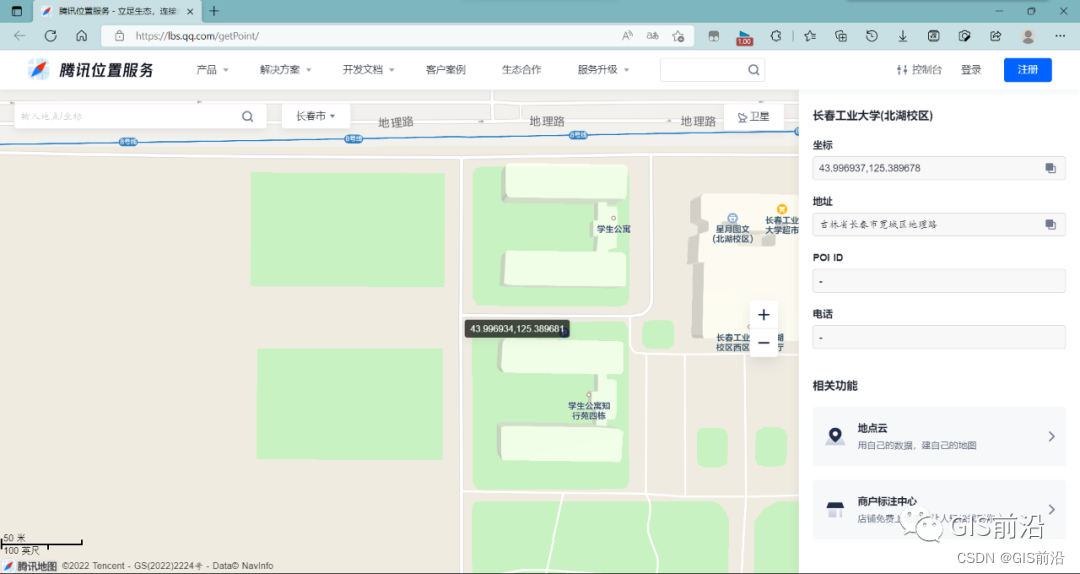Screen dimensions: 1080x574
Task: Expand the 解决方案 dropdown menu
Action: [x=286, y=70]
